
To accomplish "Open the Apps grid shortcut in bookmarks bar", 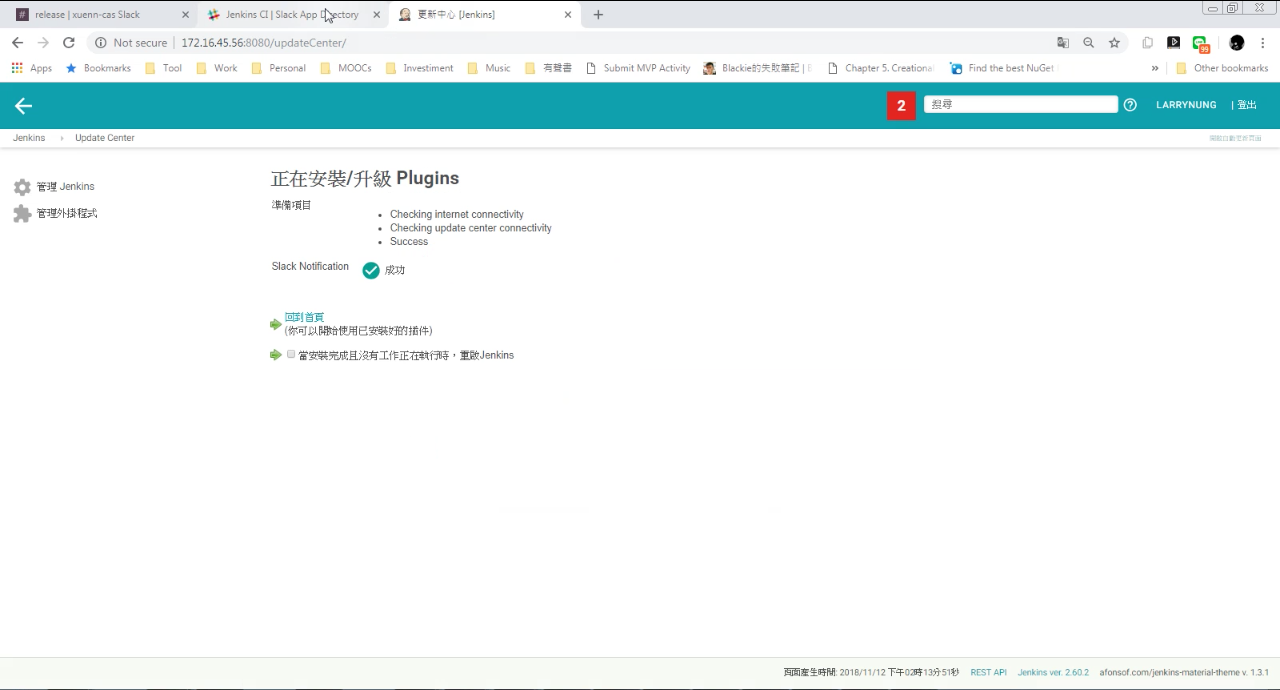I will [31, 68].
